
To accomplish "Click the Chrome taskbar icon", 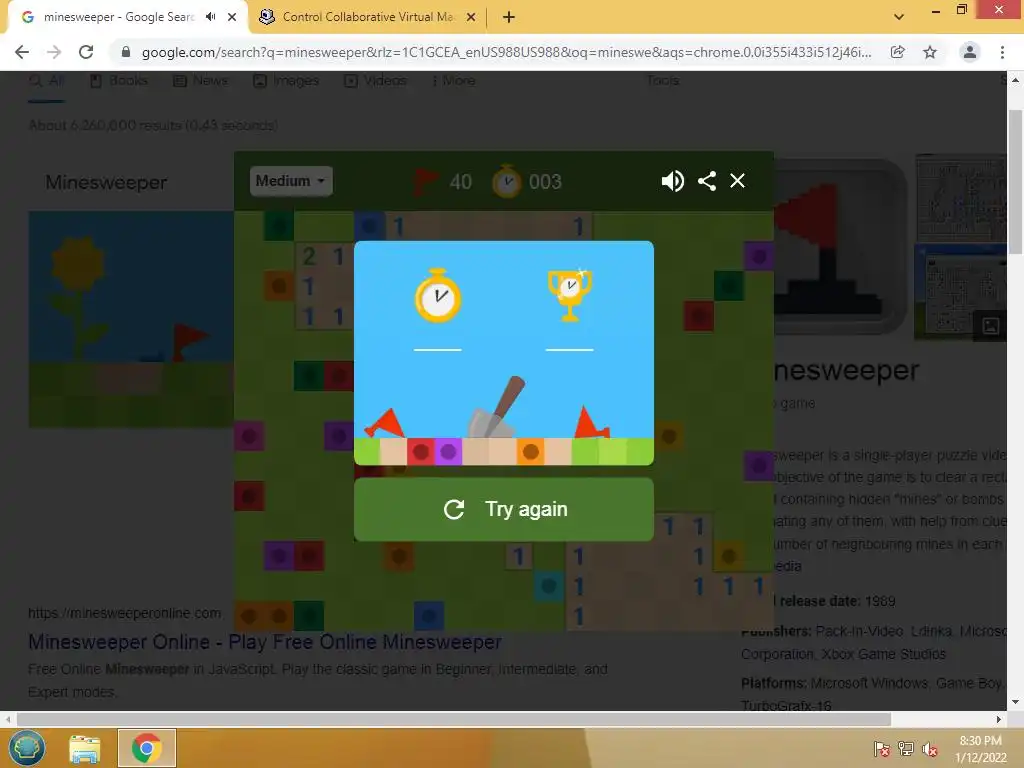I will [146, 748].
